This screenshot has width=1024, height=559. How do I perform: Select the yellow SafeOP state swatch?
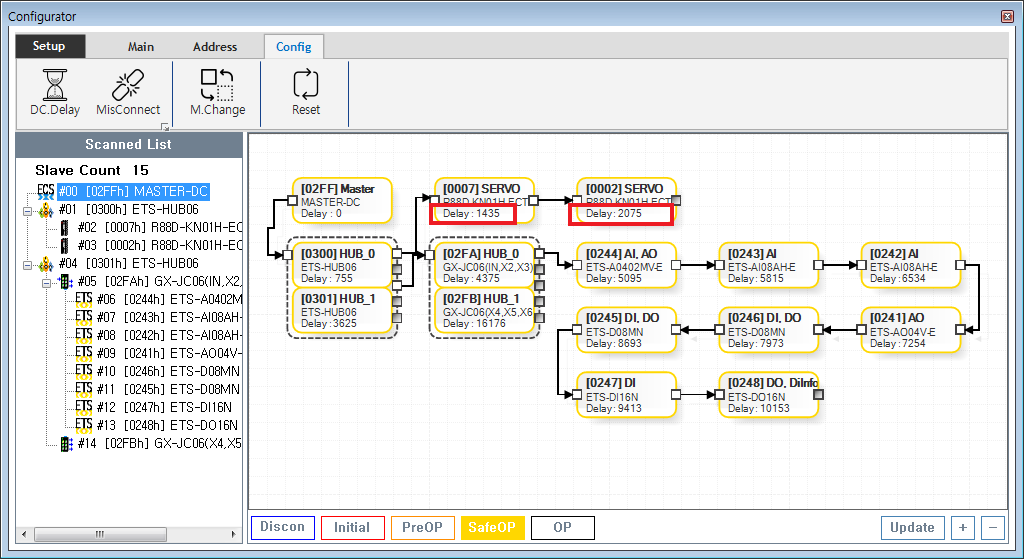492,527
